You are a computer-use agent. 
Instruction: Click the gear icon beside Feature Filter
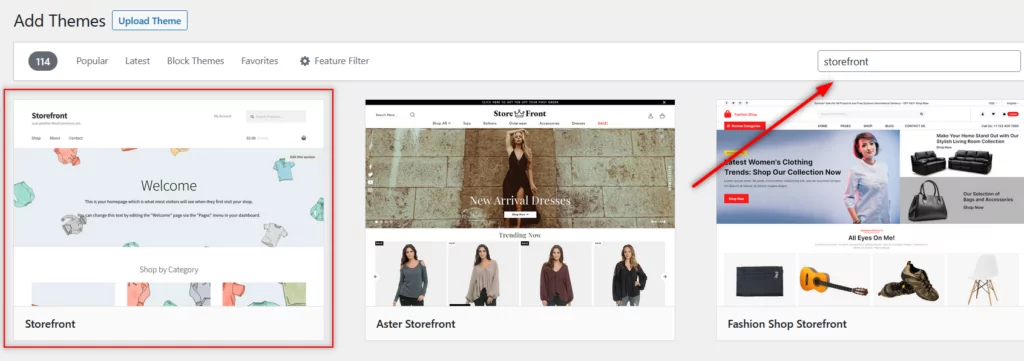[x=305, y=61]
